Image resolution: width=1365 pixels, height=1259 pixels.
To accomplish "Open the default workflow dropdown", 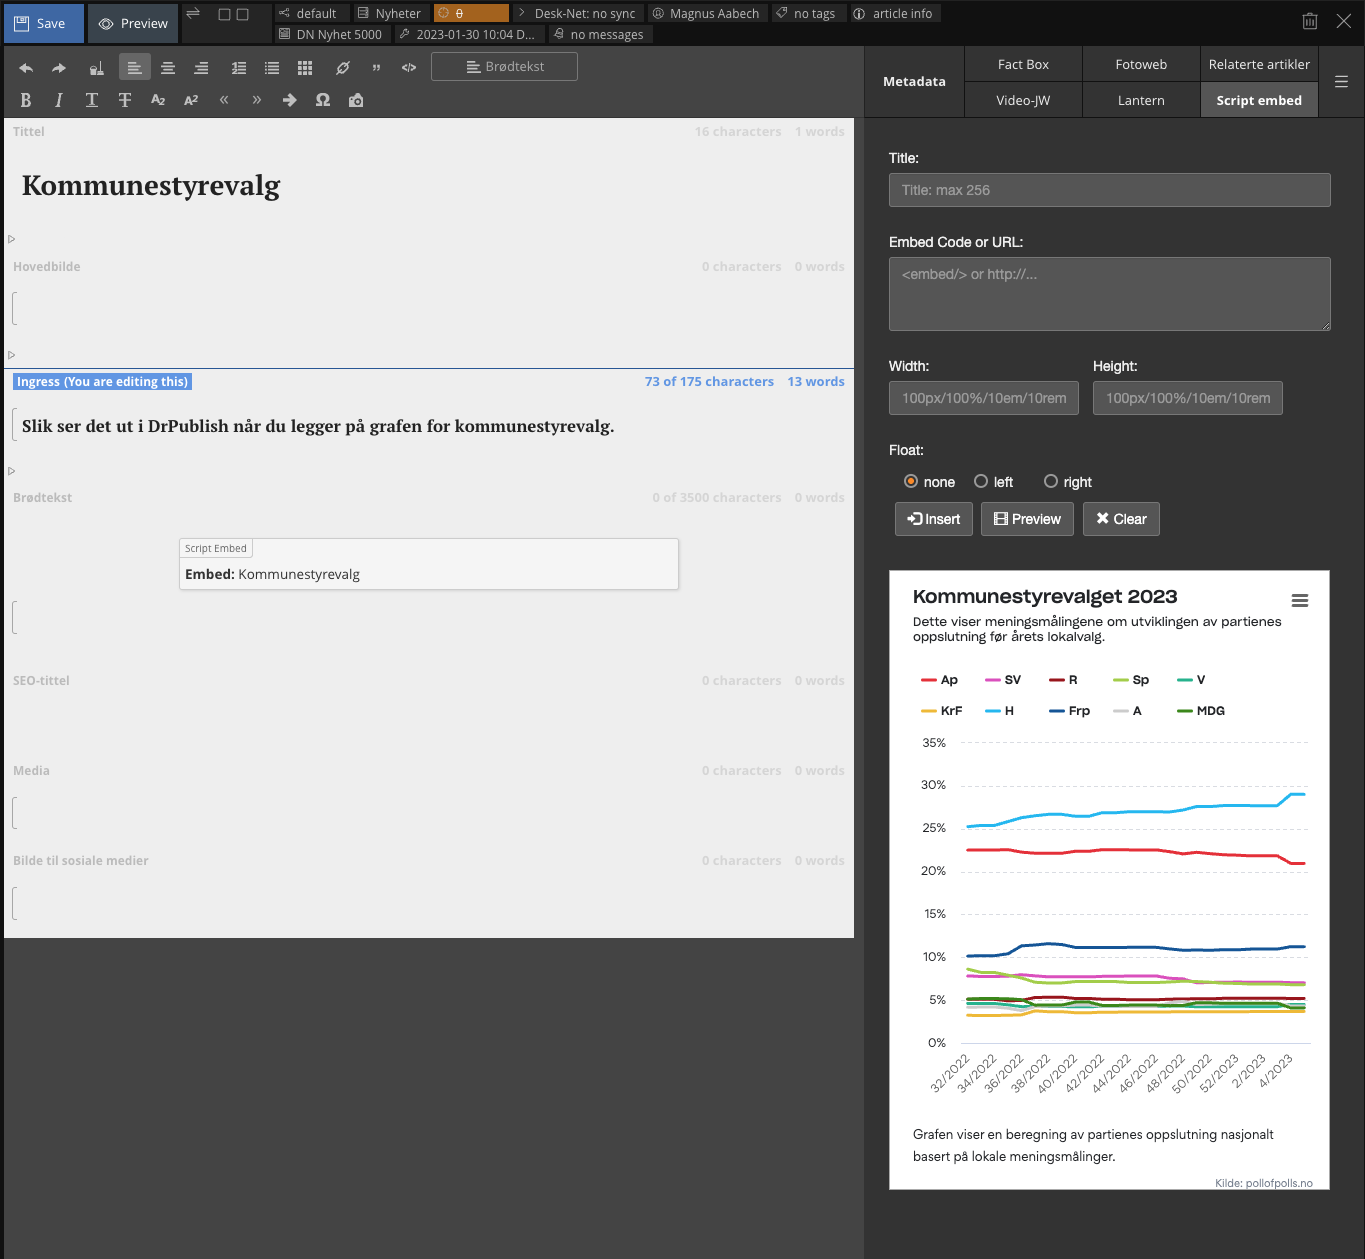I will point(312,13).
